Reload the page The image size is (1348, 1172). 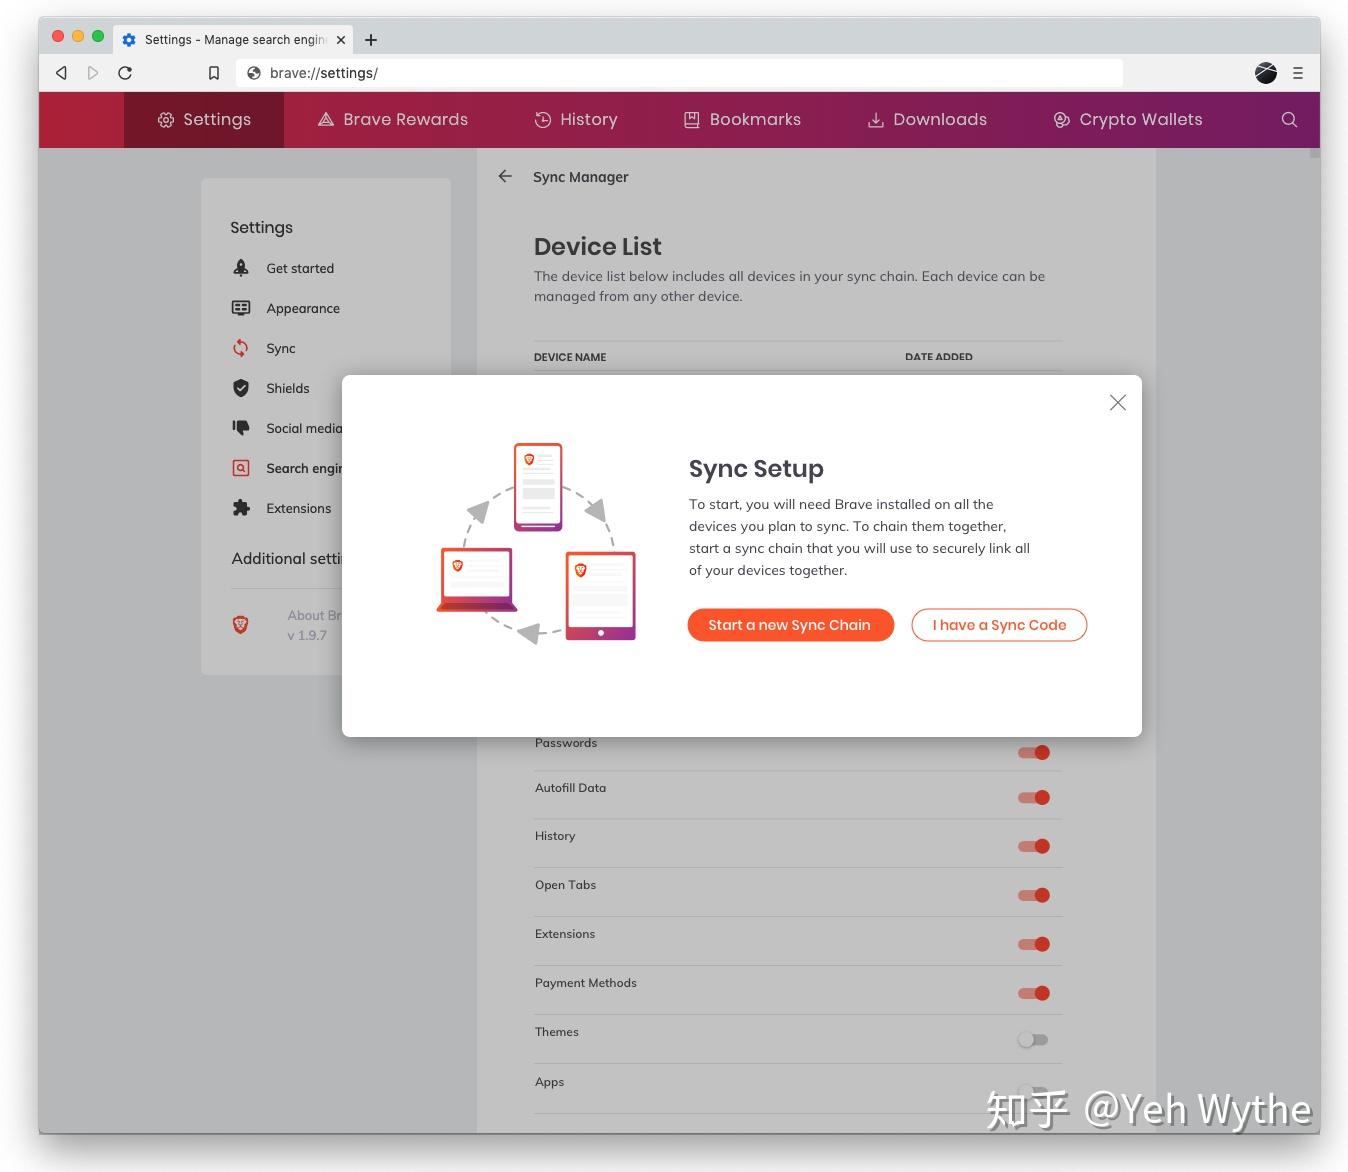(x=125, y=73)
